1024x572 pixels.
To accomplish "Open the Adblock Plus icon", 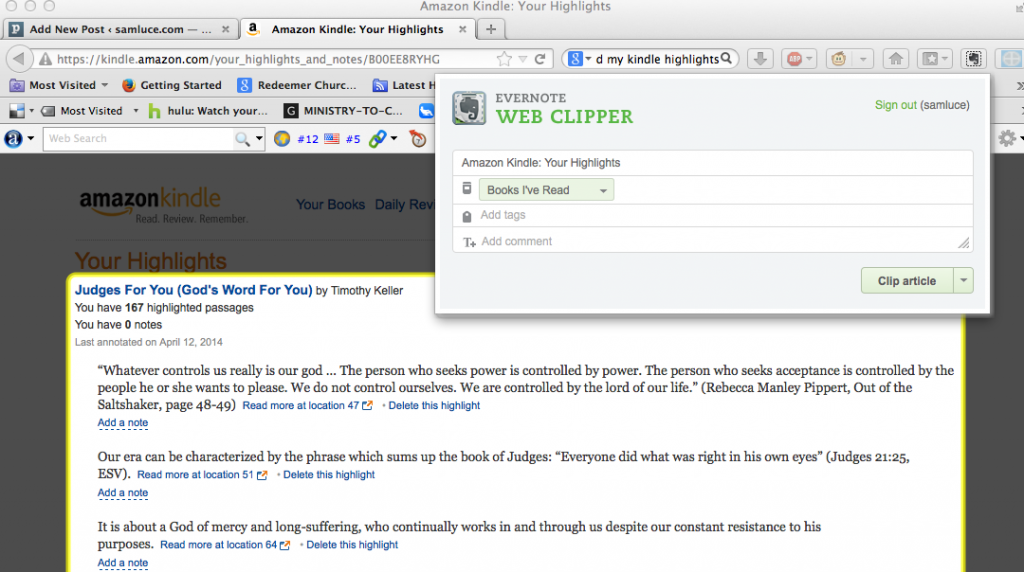I will pyautogui.click(x=794, y=59).
